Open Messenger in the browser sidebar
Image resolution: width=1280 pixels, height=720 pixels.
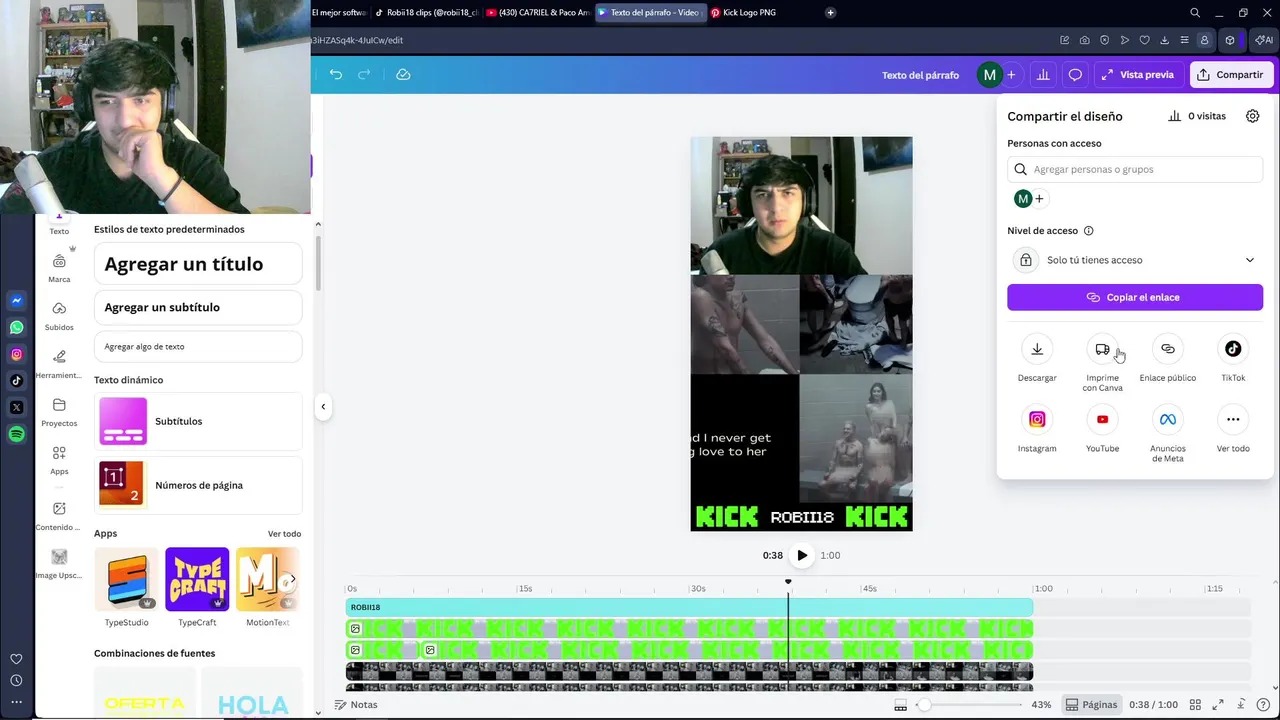click(x=16, y=300)
